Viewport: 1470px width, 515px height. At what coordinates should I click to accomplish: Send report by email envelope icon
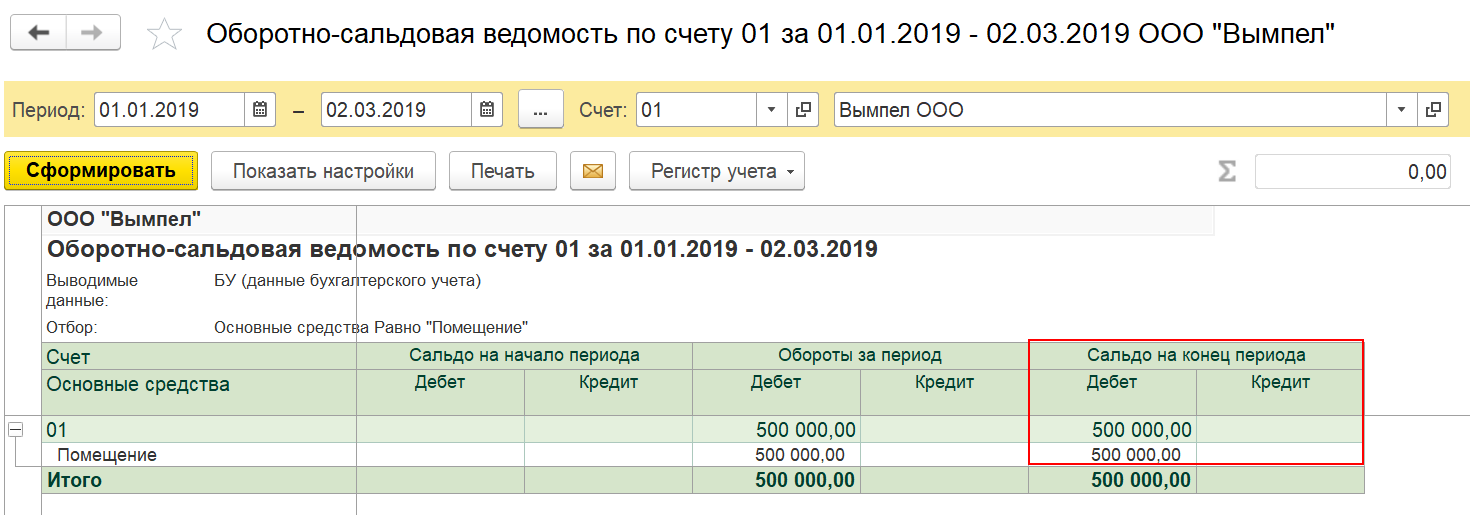point(593,171)
